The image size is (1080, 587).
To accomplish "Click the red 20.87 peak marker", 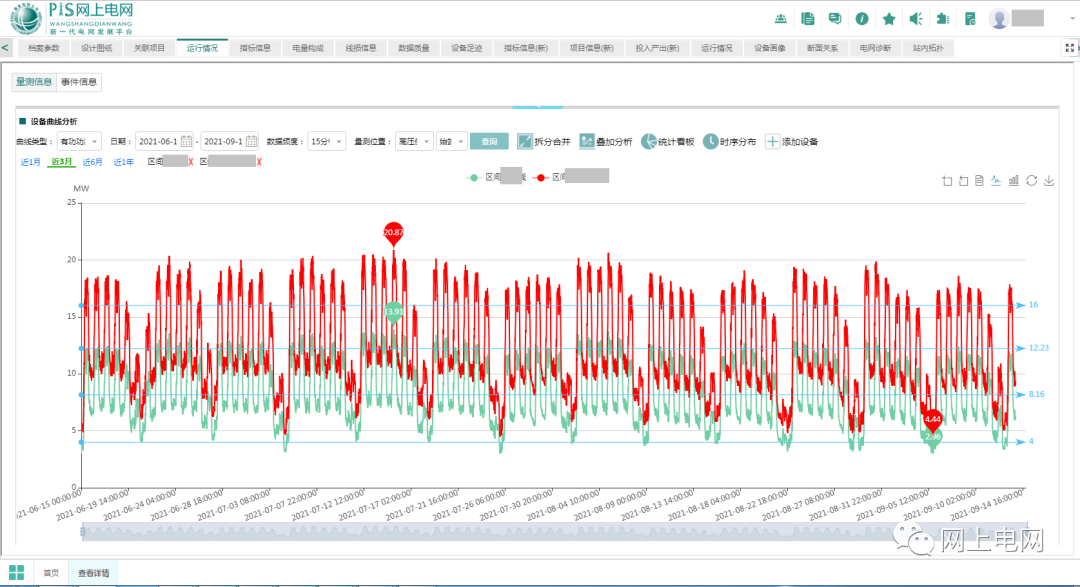I will pos(393,233).
